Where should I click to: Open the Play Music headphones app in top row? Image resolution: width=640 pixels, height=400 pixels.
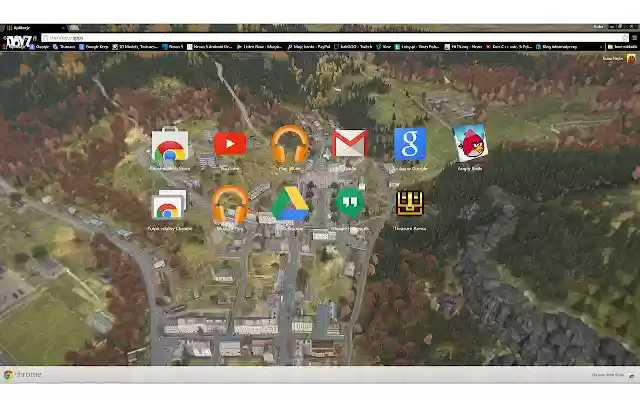pyautogui.click(x=290, y=144)
